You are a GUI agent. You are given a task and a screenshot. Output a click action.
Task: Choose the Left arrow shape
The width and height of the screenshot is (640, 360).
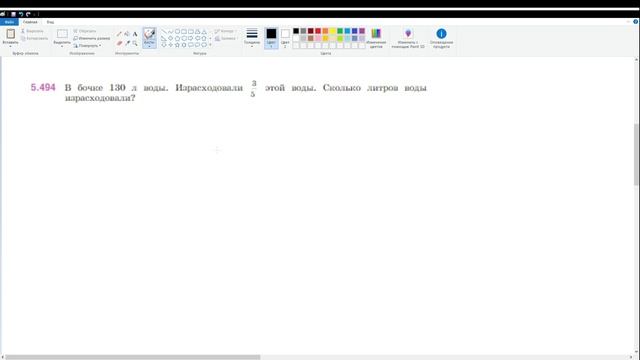click(x=198, y=38)
